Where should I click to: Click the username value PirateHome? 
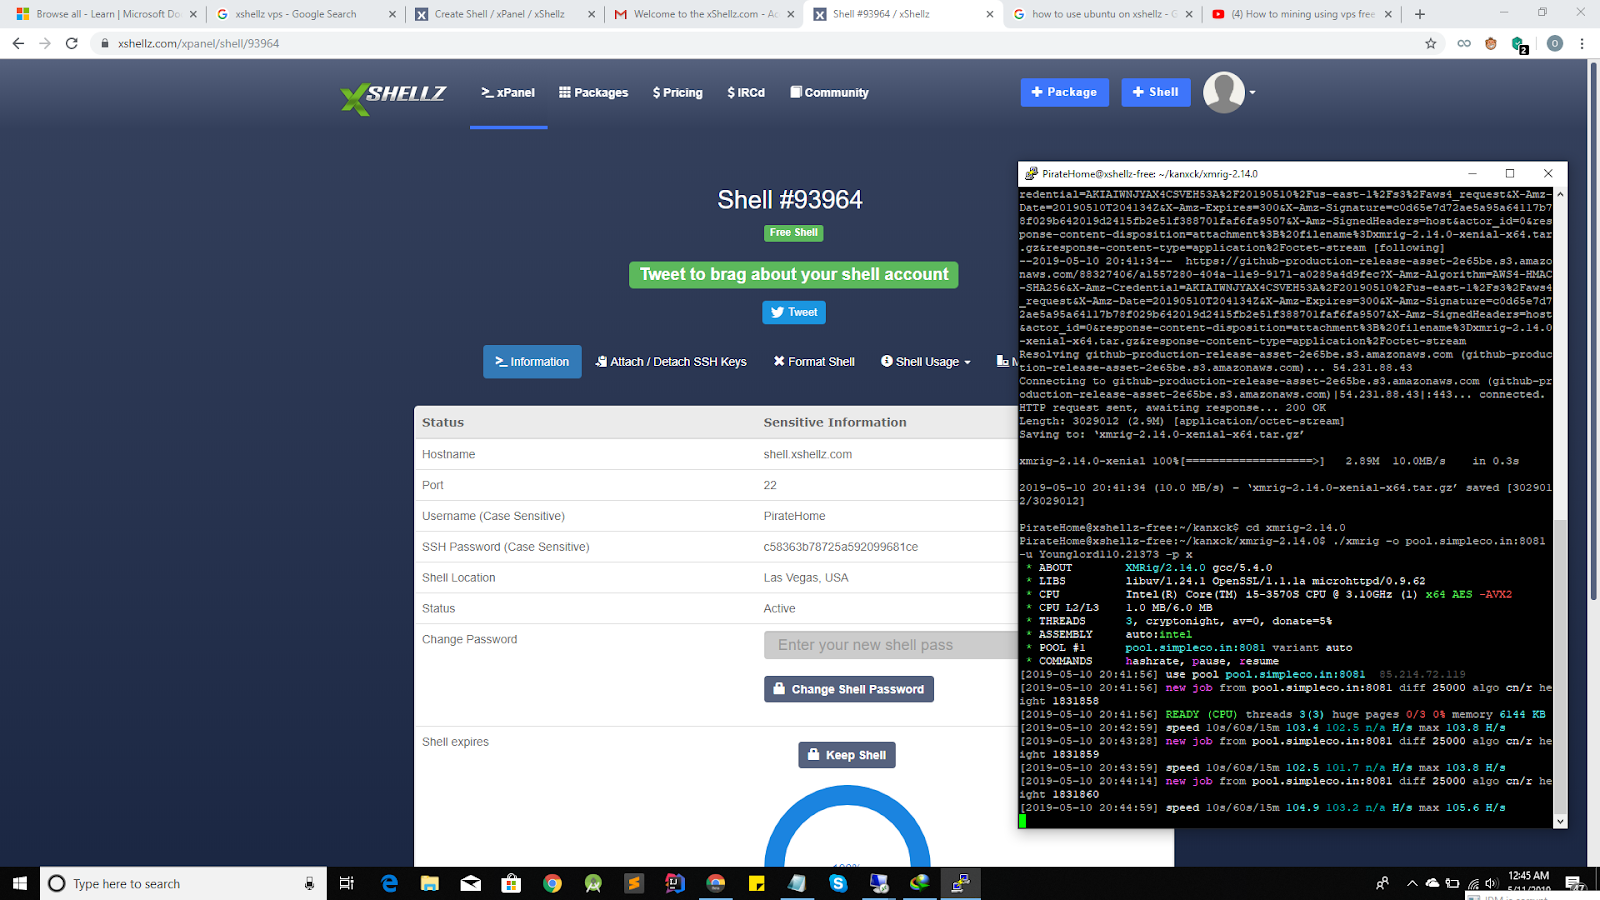click(x=795, y=516)
